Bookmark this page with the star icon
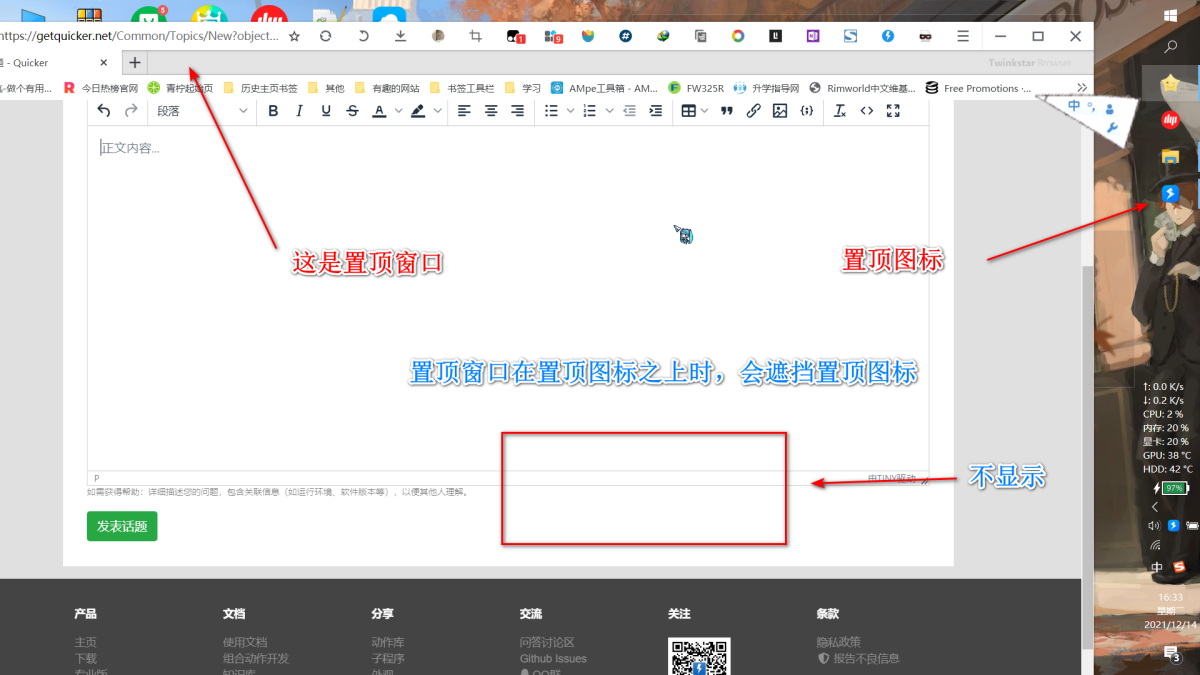 tap(294, 36)
